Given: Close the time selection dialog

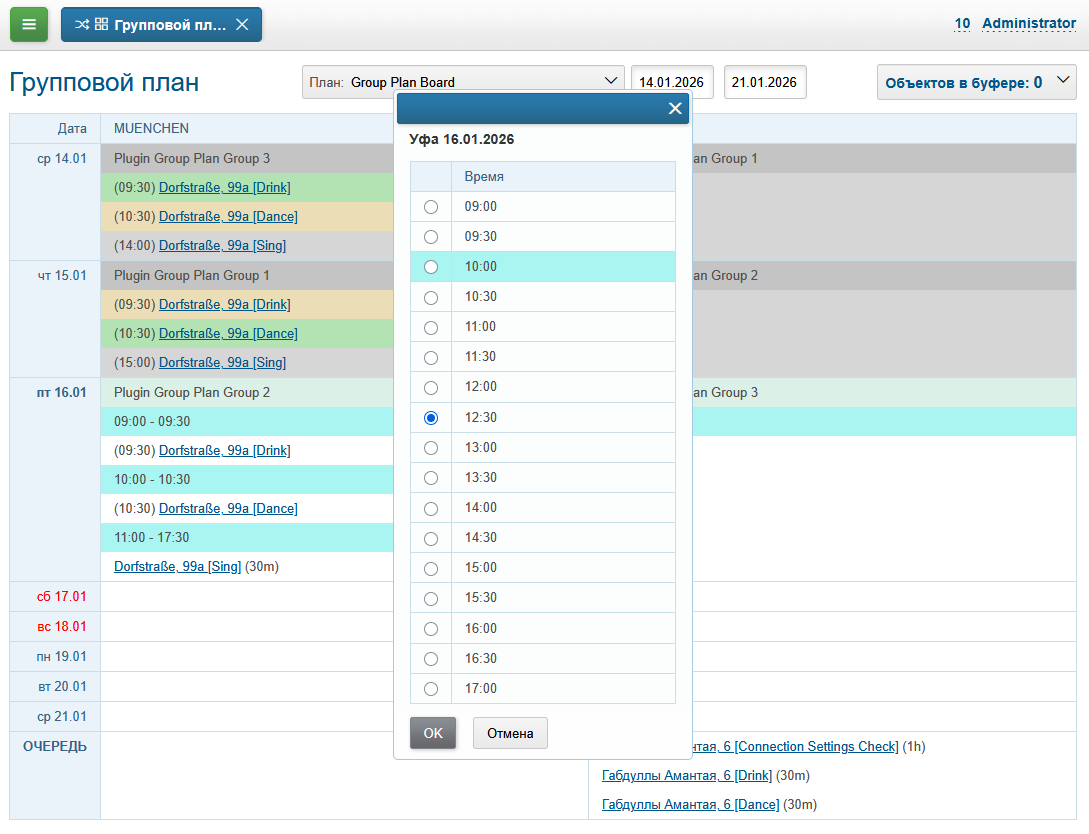Looking at the screenshot, I should [675, 109].
